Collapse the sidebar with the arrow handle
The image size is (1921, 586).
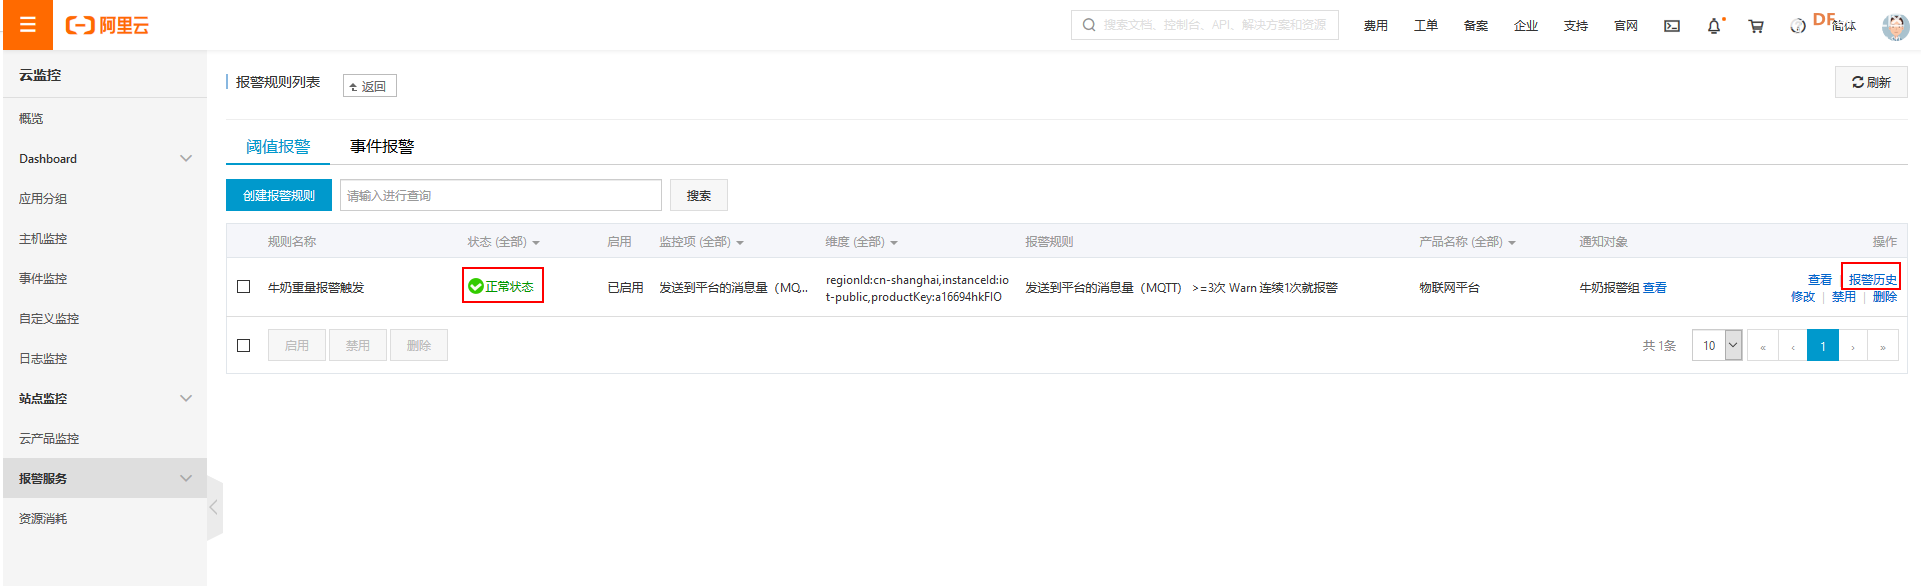tap(213, 507)
